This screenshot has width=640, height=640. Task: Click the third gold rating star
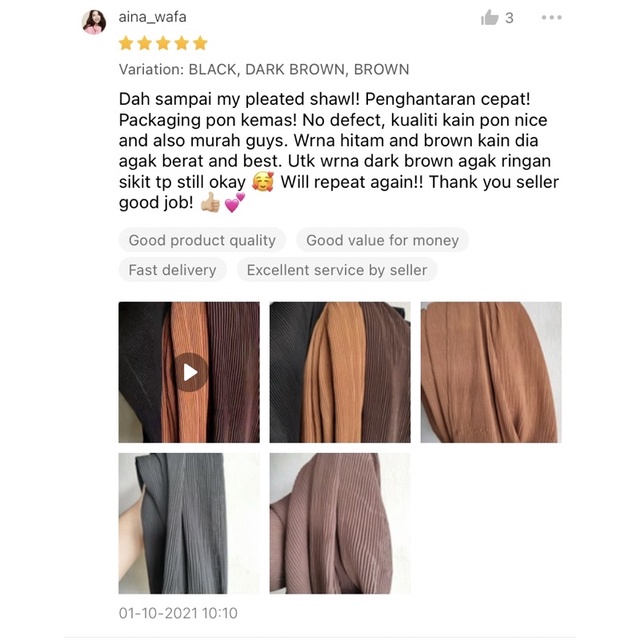[163, 43]
